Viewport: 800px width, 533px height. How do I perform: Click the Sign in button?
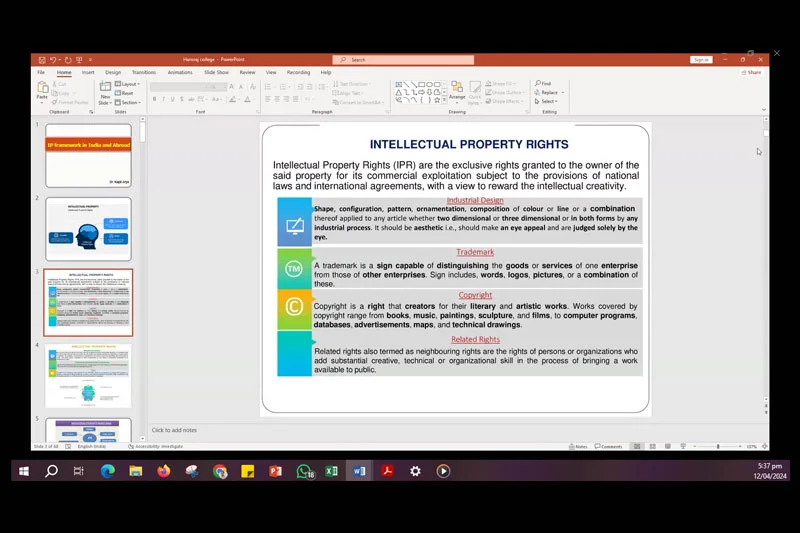(701, 60)
